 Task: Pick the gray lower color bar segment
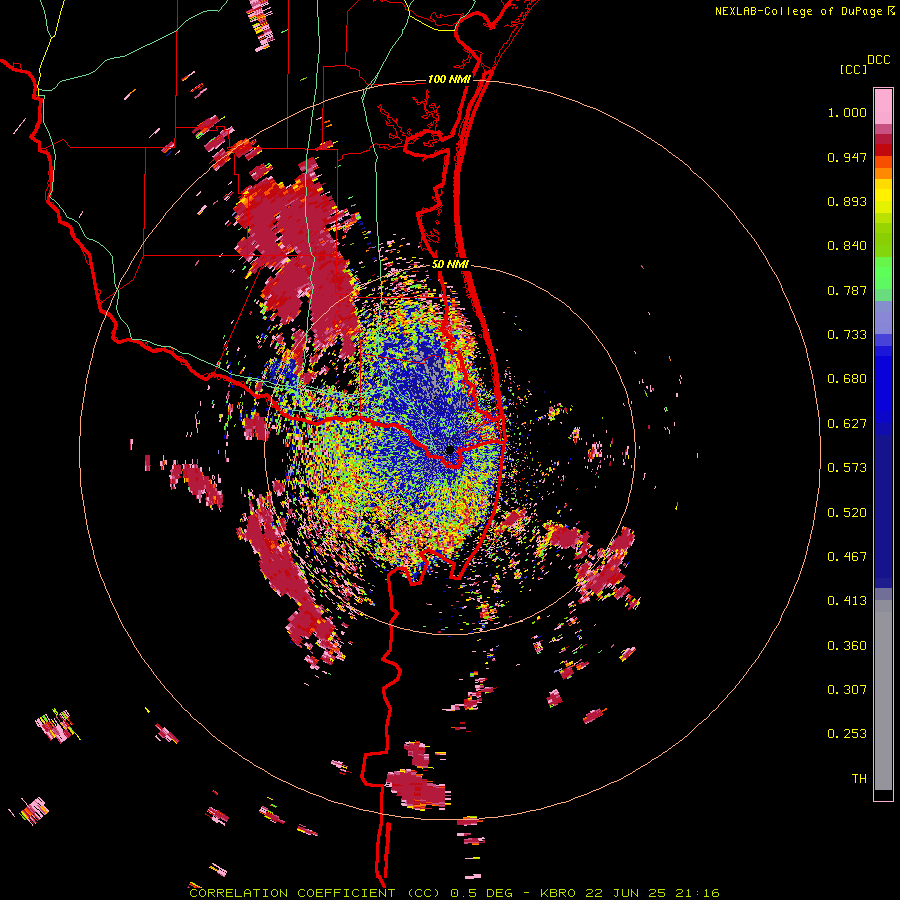[883, 695]
